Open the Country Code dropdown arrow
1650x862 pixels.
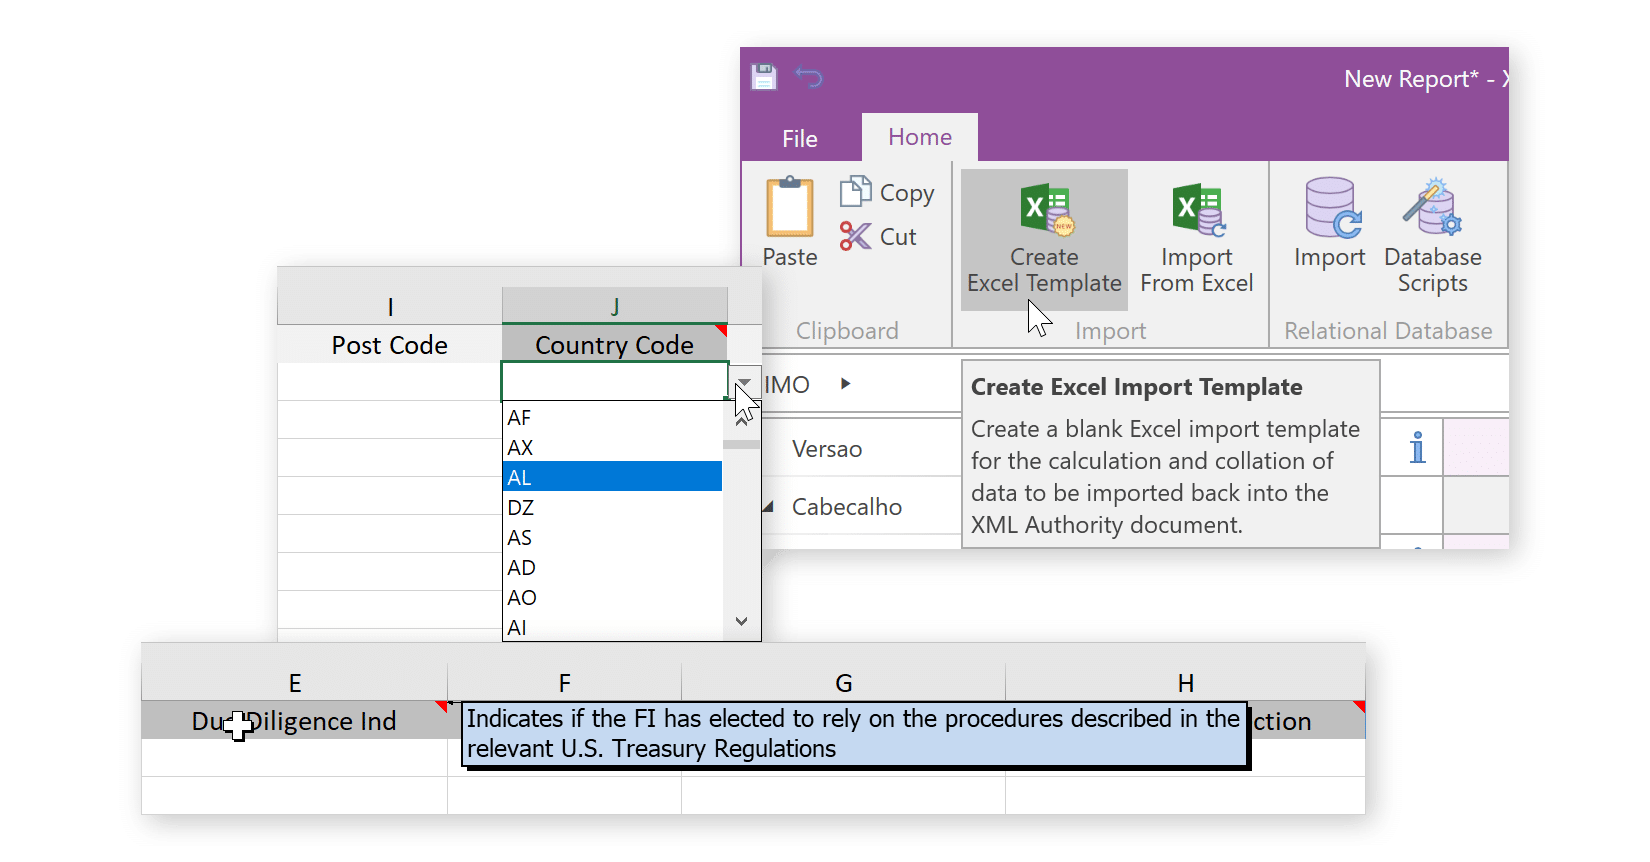(x=744, y=382)
